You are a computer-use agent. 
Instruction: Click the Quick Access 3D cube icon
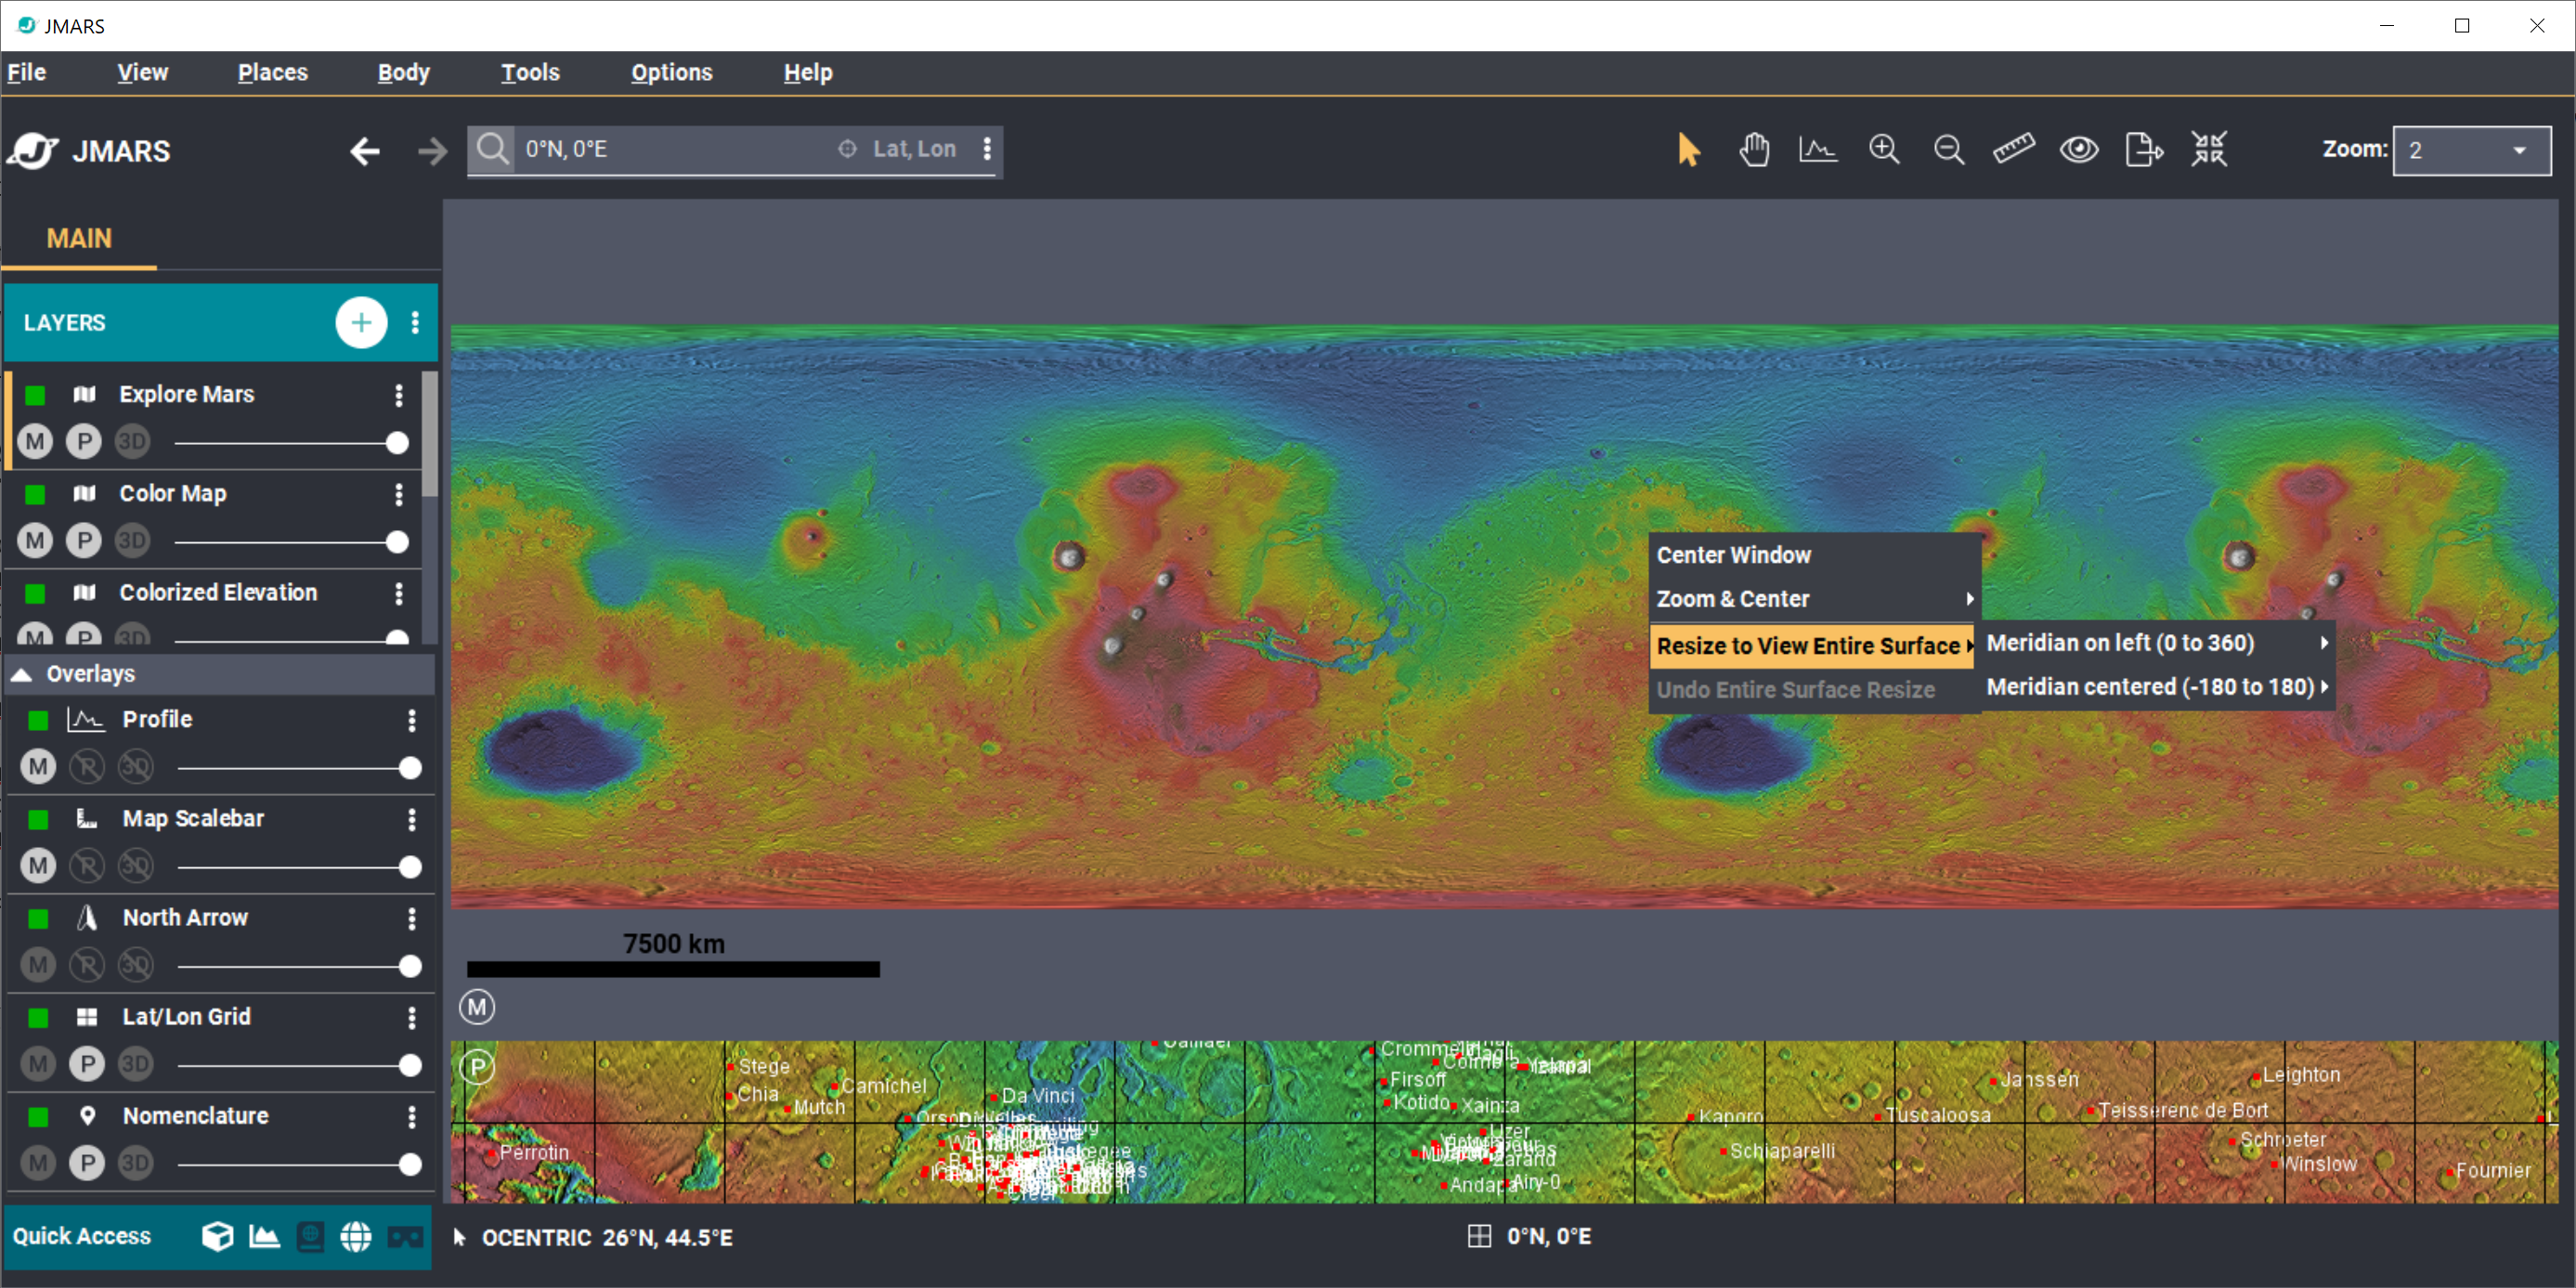click(x=217, y=1236)
